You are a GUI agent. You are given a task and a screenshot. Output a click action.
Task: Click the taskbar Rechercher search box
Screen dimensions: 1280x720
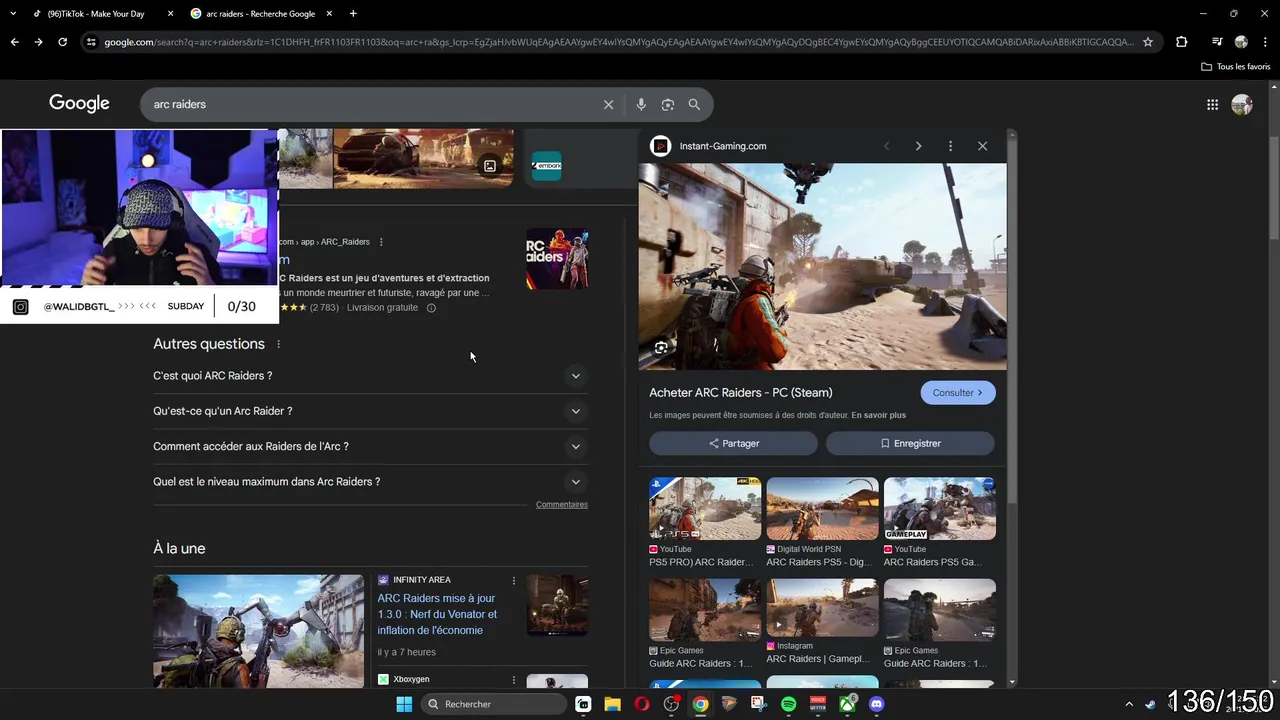tap(494, 704)
